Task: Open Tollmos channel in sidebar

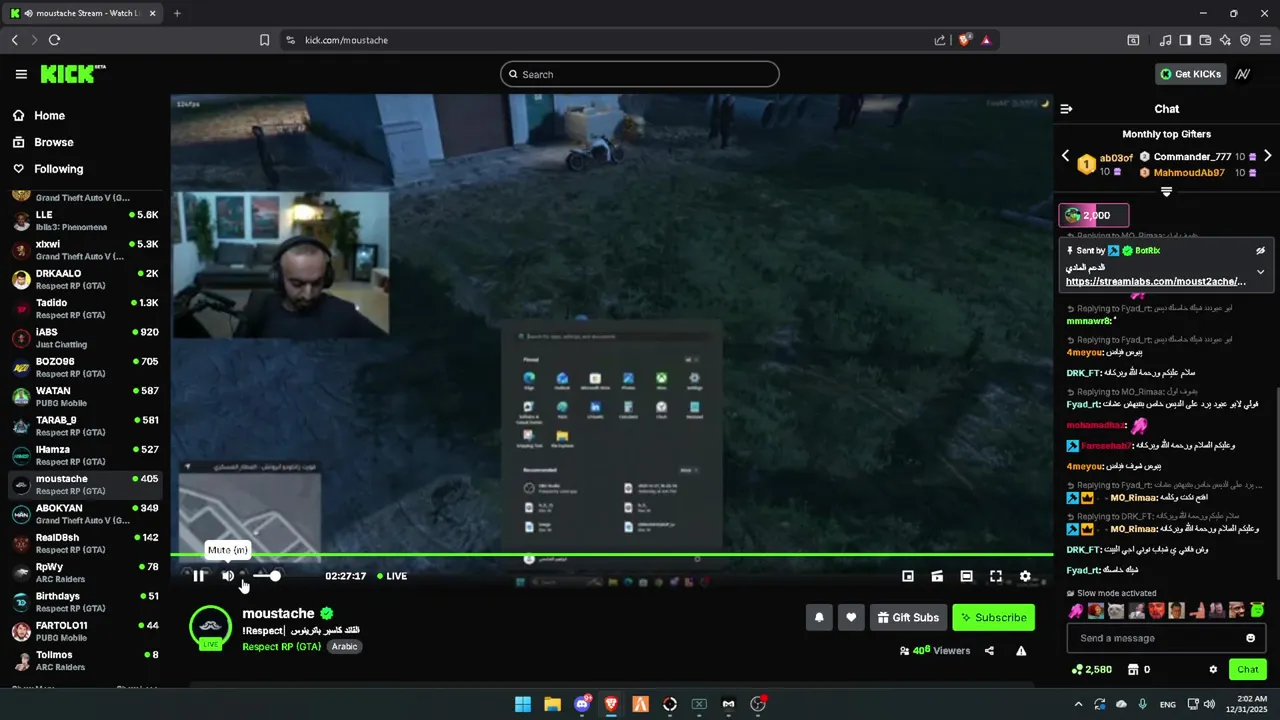Action: [85, 660]
